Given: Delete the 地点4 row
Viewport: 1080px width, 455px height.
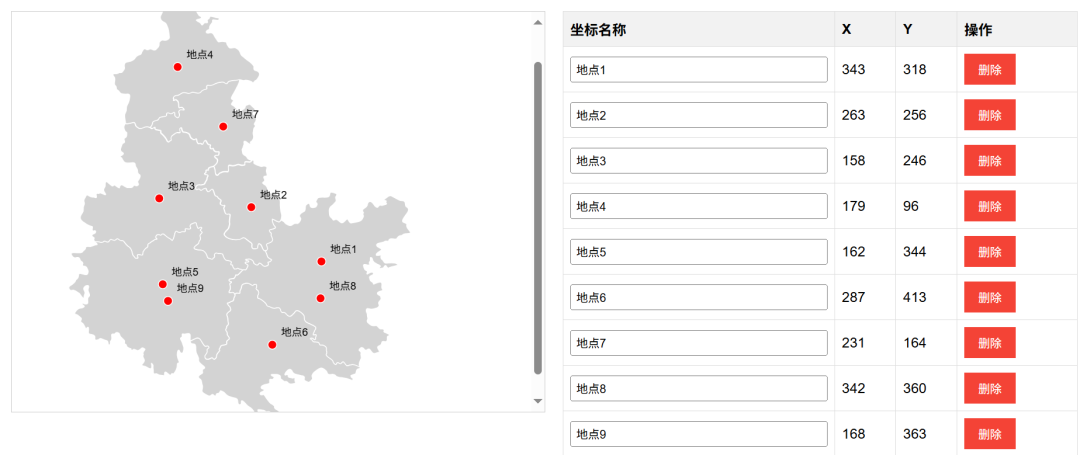Looking at the screenshot, I should (x=990, y=206).
